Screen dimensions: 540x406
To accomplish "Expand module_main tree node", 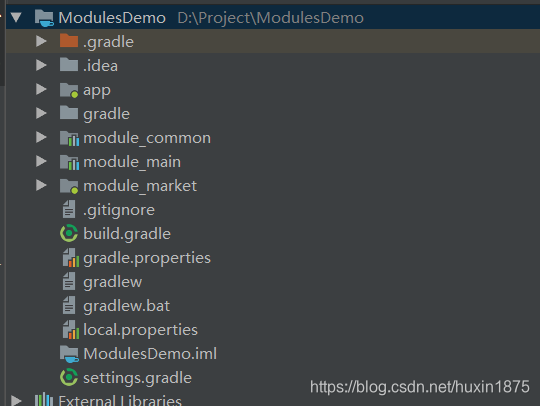I will coord(41,162).
